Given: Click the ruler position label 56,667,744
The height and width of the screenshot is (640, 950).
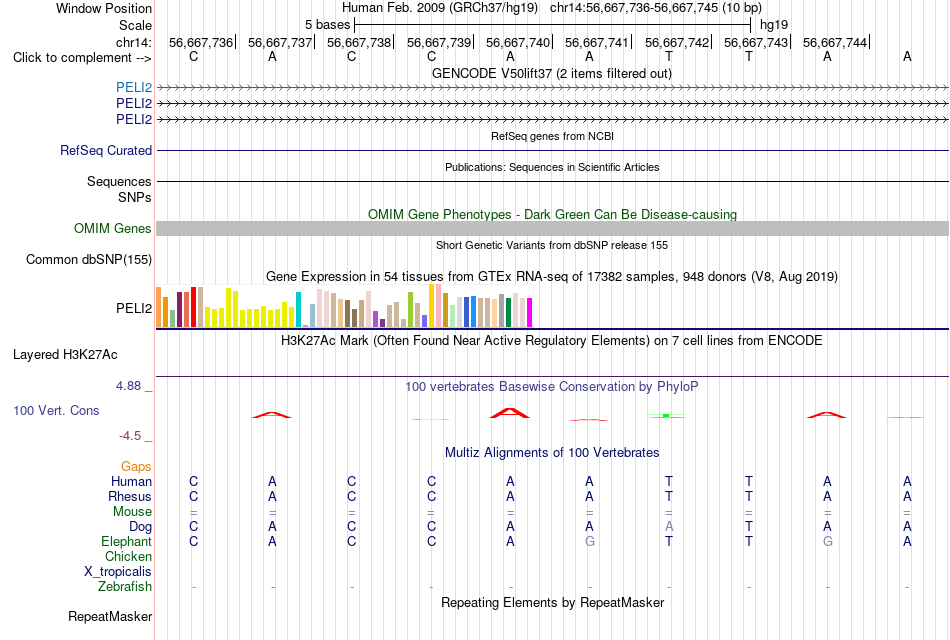Looking at the screenshot, I should click(x=835, y=42).
